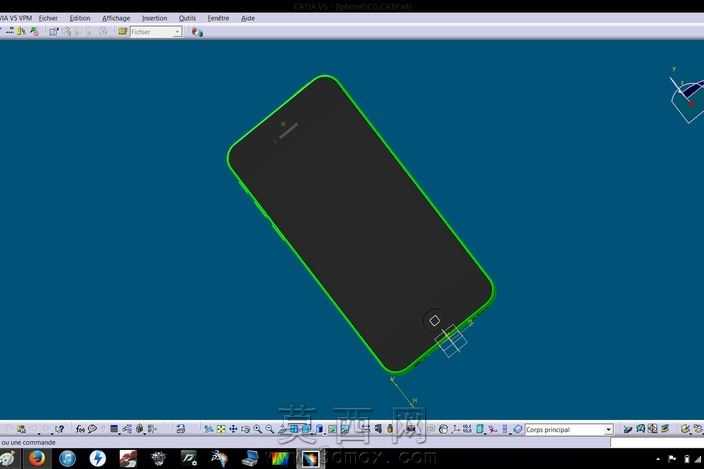The height and width of the screenshot is (469, 704).
Task: Select the Fit All In view icon
Action: (x=221, y=429)
